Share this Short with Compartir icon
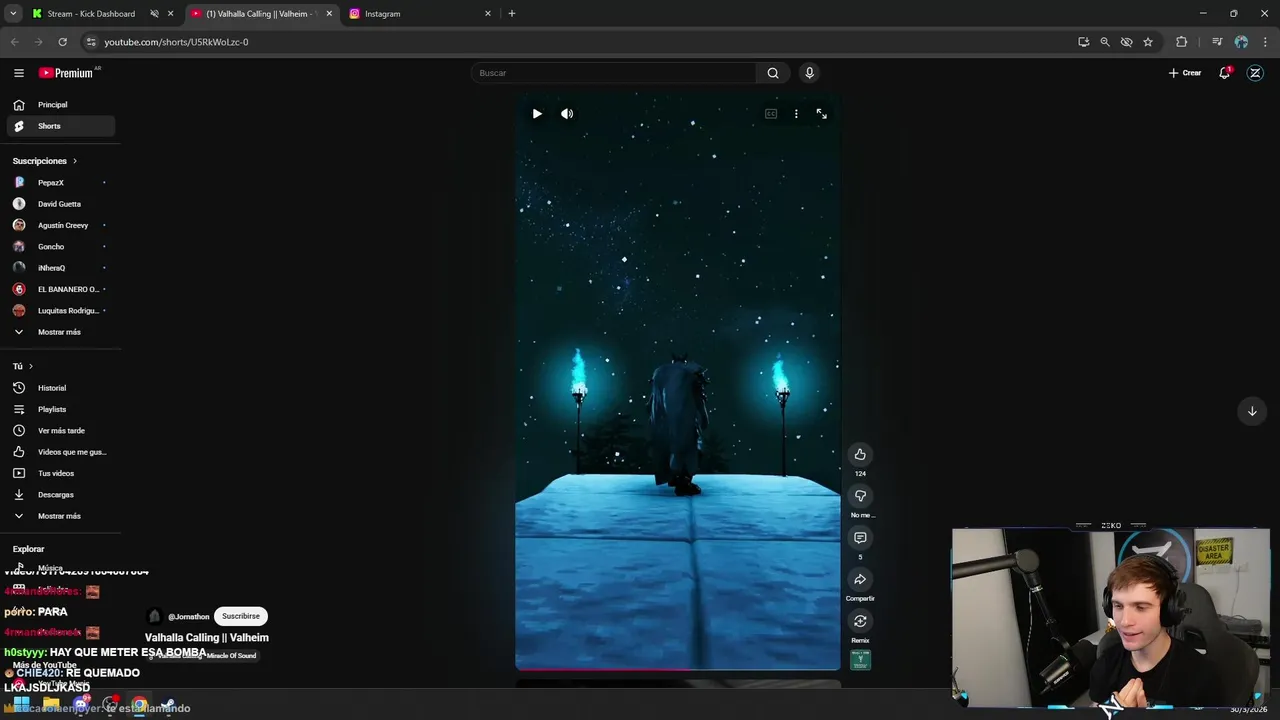 (860, 580)
